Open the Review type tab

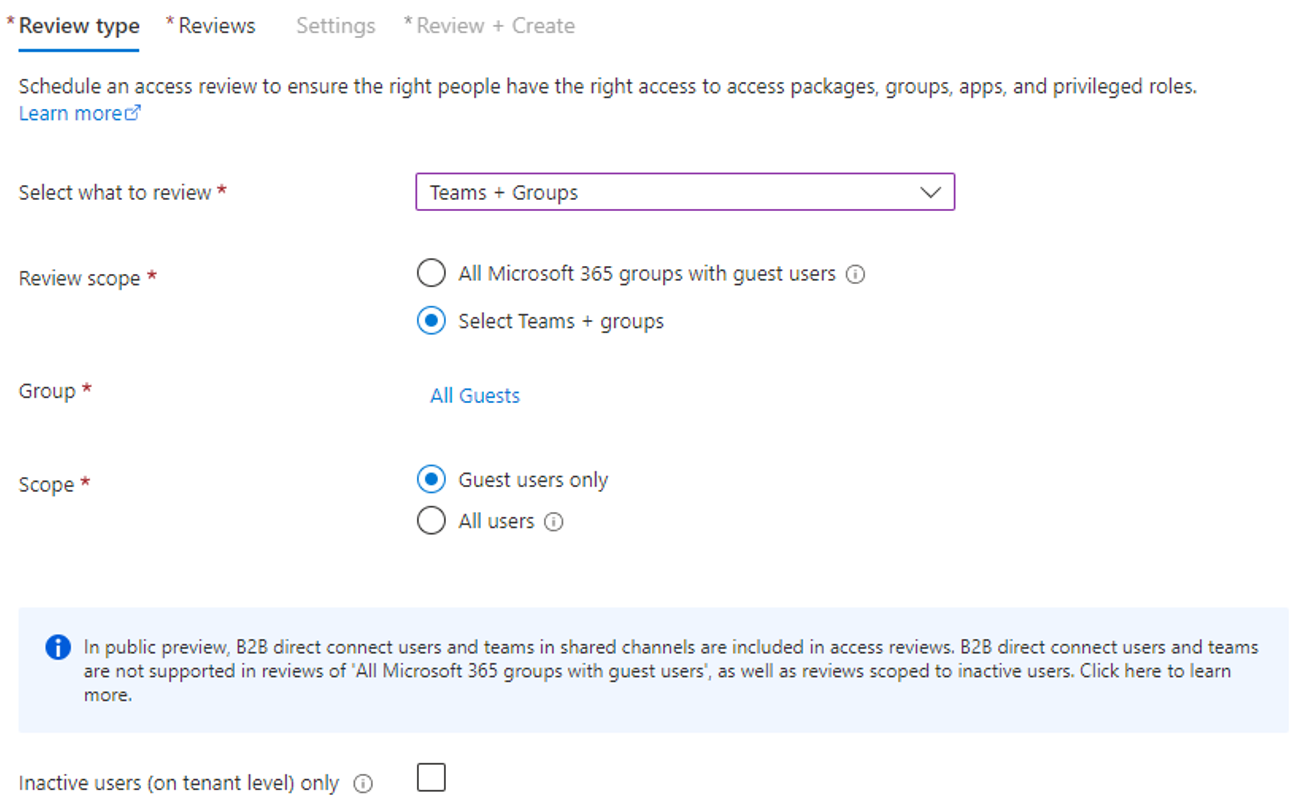point(79,26)
